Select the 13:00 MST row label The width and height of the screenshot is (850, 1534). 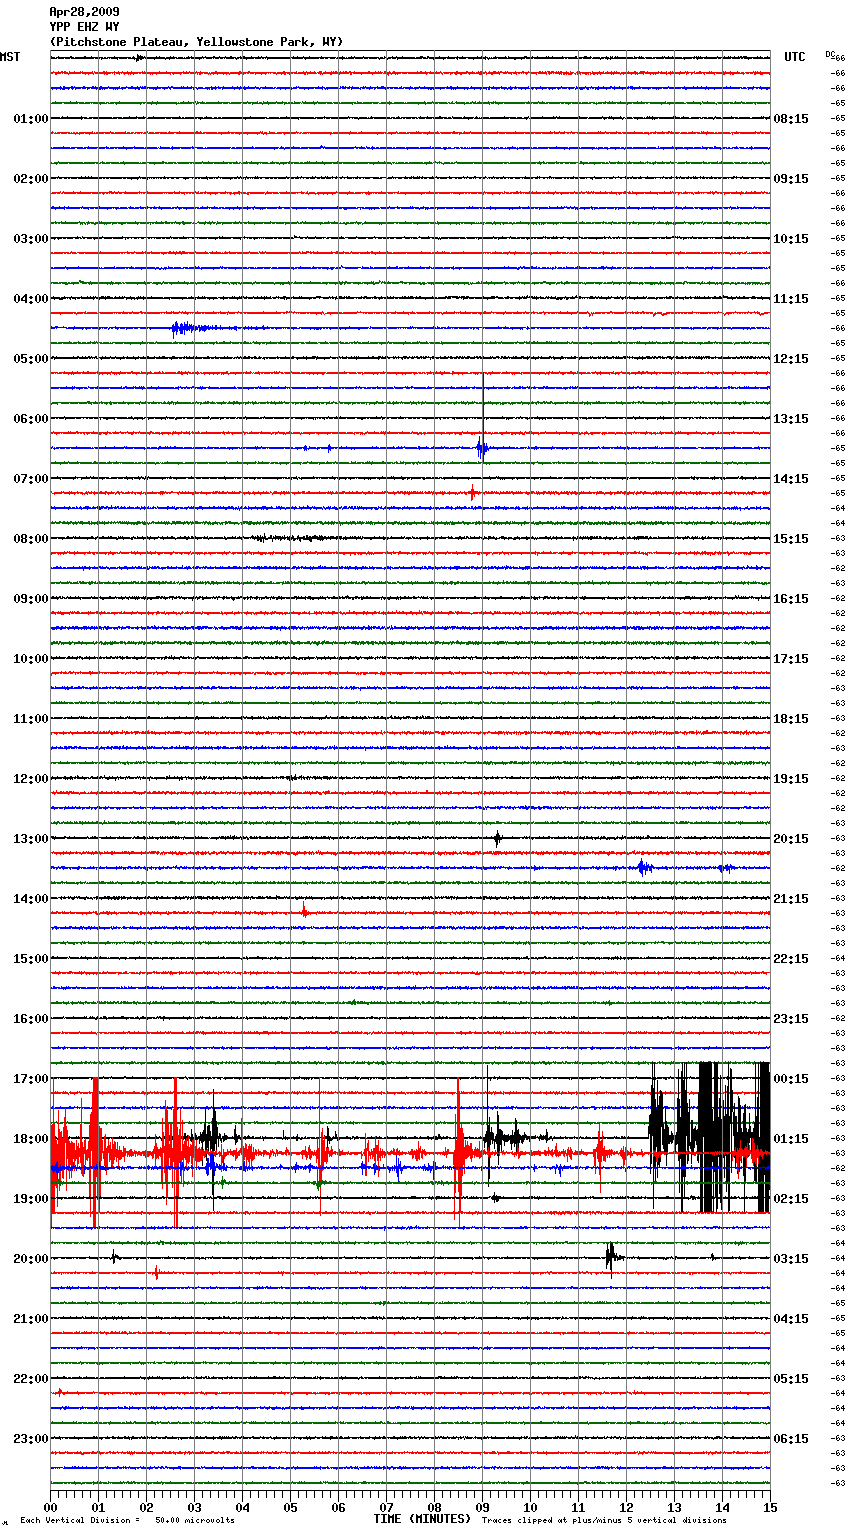pos(30,839)
